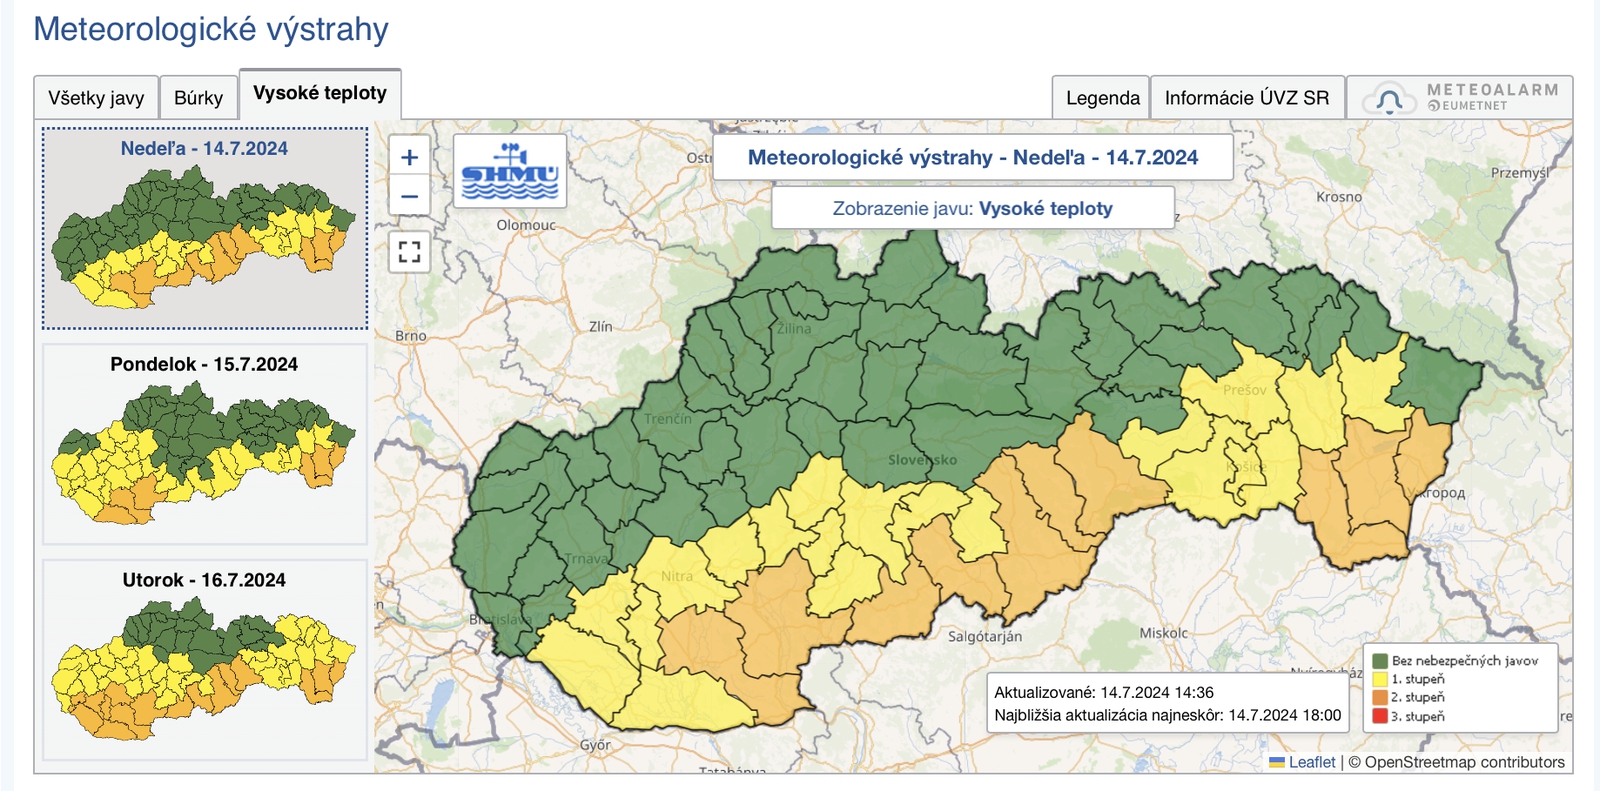Click the SHMU logo on the map

point(510,171)
